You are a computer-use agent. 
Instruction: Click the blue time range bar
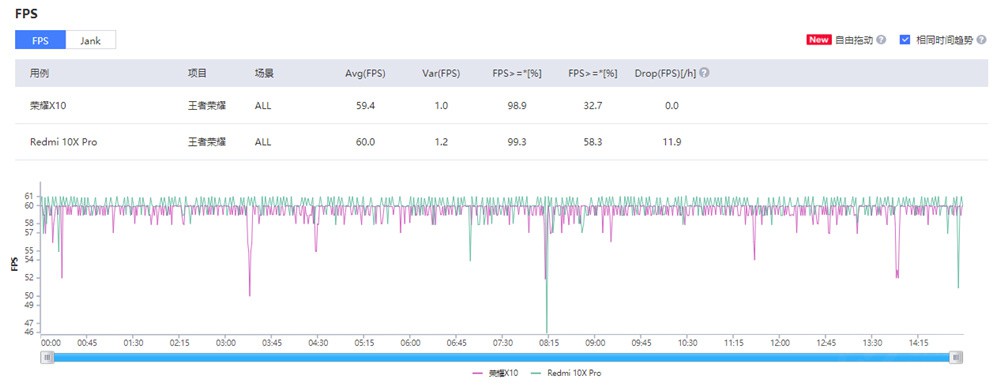coord(501,358)
